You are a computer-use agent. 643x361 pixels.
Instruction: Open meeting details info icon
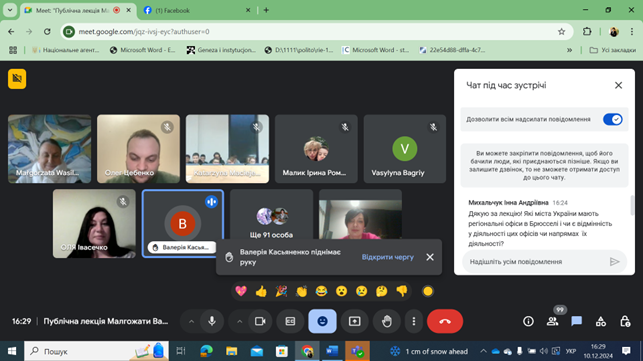[528, 321]
